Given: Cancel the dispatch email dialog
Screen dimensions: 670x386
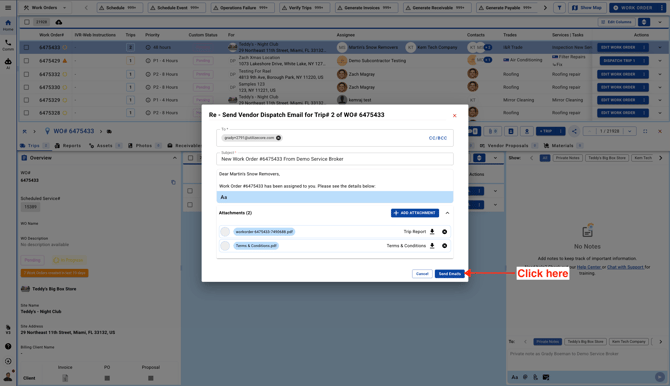Looking at the screenshot, I should click(x=422, y=274).
